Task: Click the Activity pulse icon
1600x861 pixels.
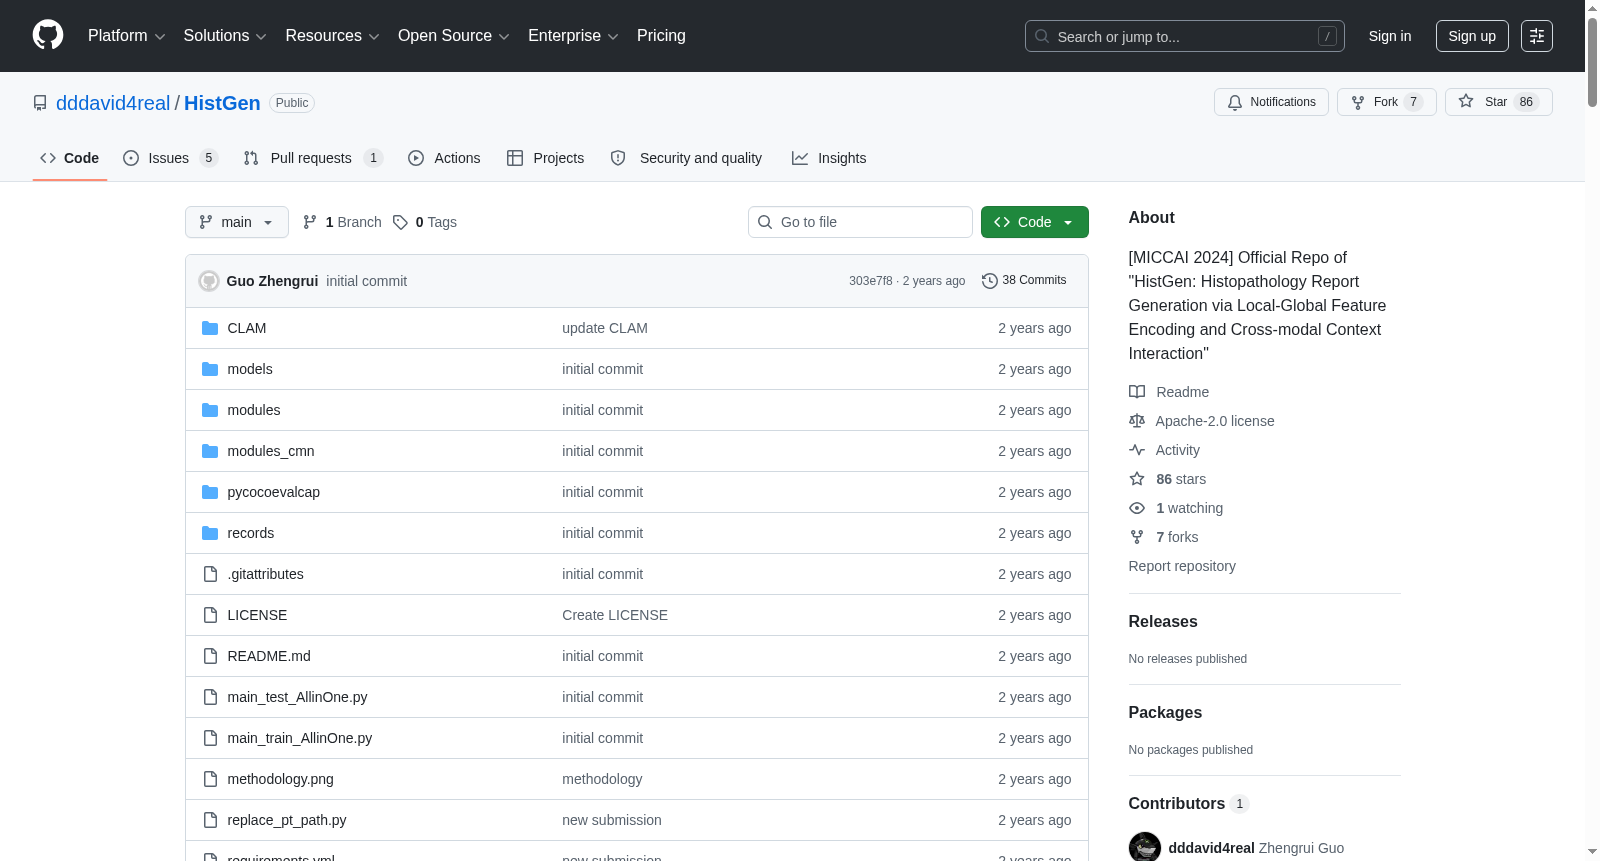Action: (x=1137, y=450)
